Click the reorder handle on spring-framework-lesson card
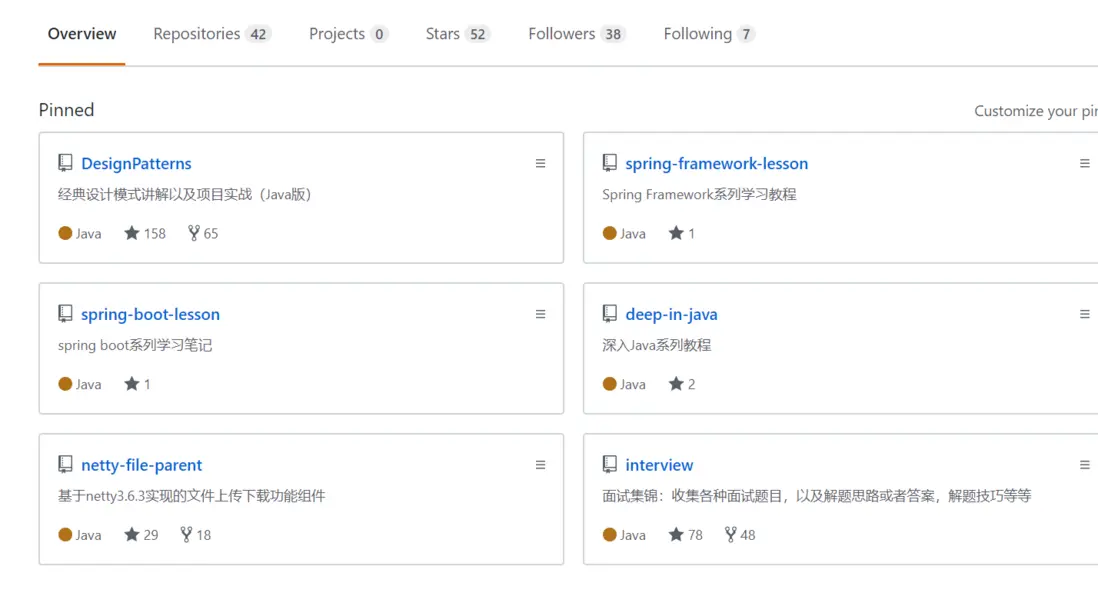 point(1085,163)
